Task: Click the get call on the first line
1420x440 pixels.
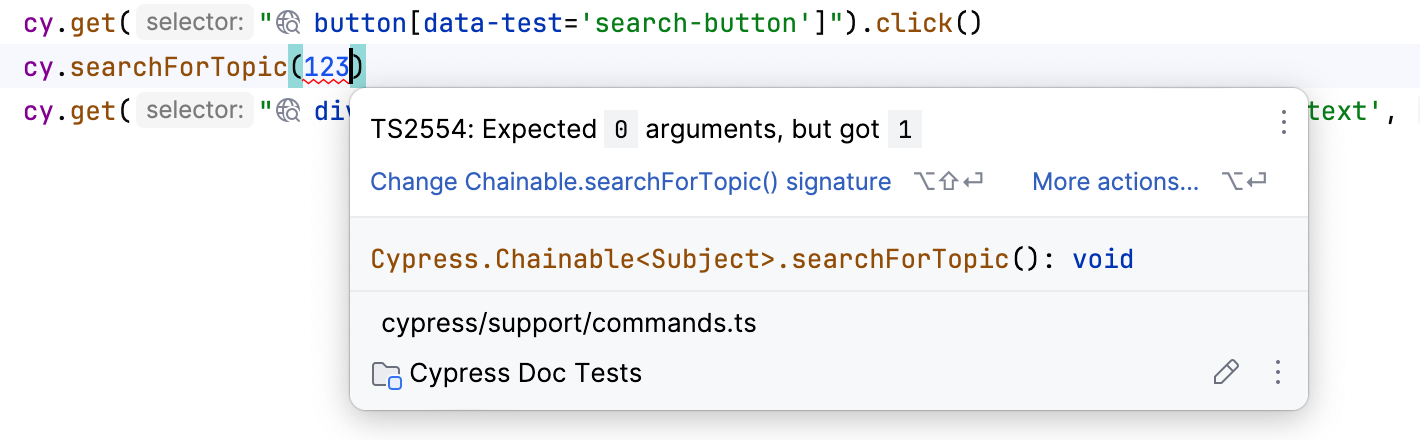Action: point(93,23)
